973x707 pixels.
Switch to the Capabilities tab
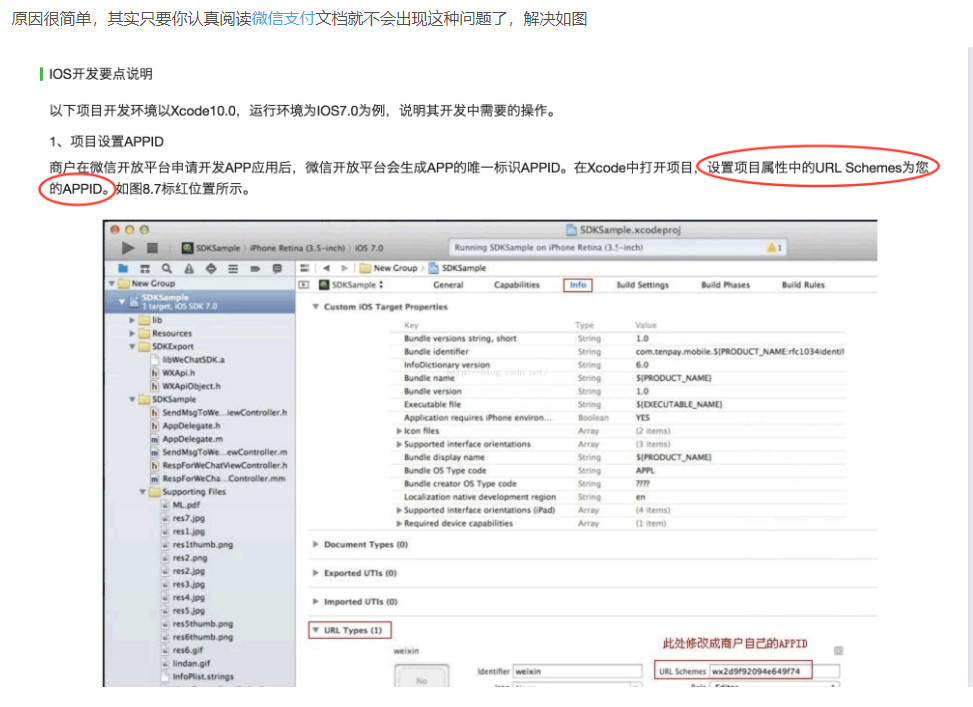[x=517, y=285]
